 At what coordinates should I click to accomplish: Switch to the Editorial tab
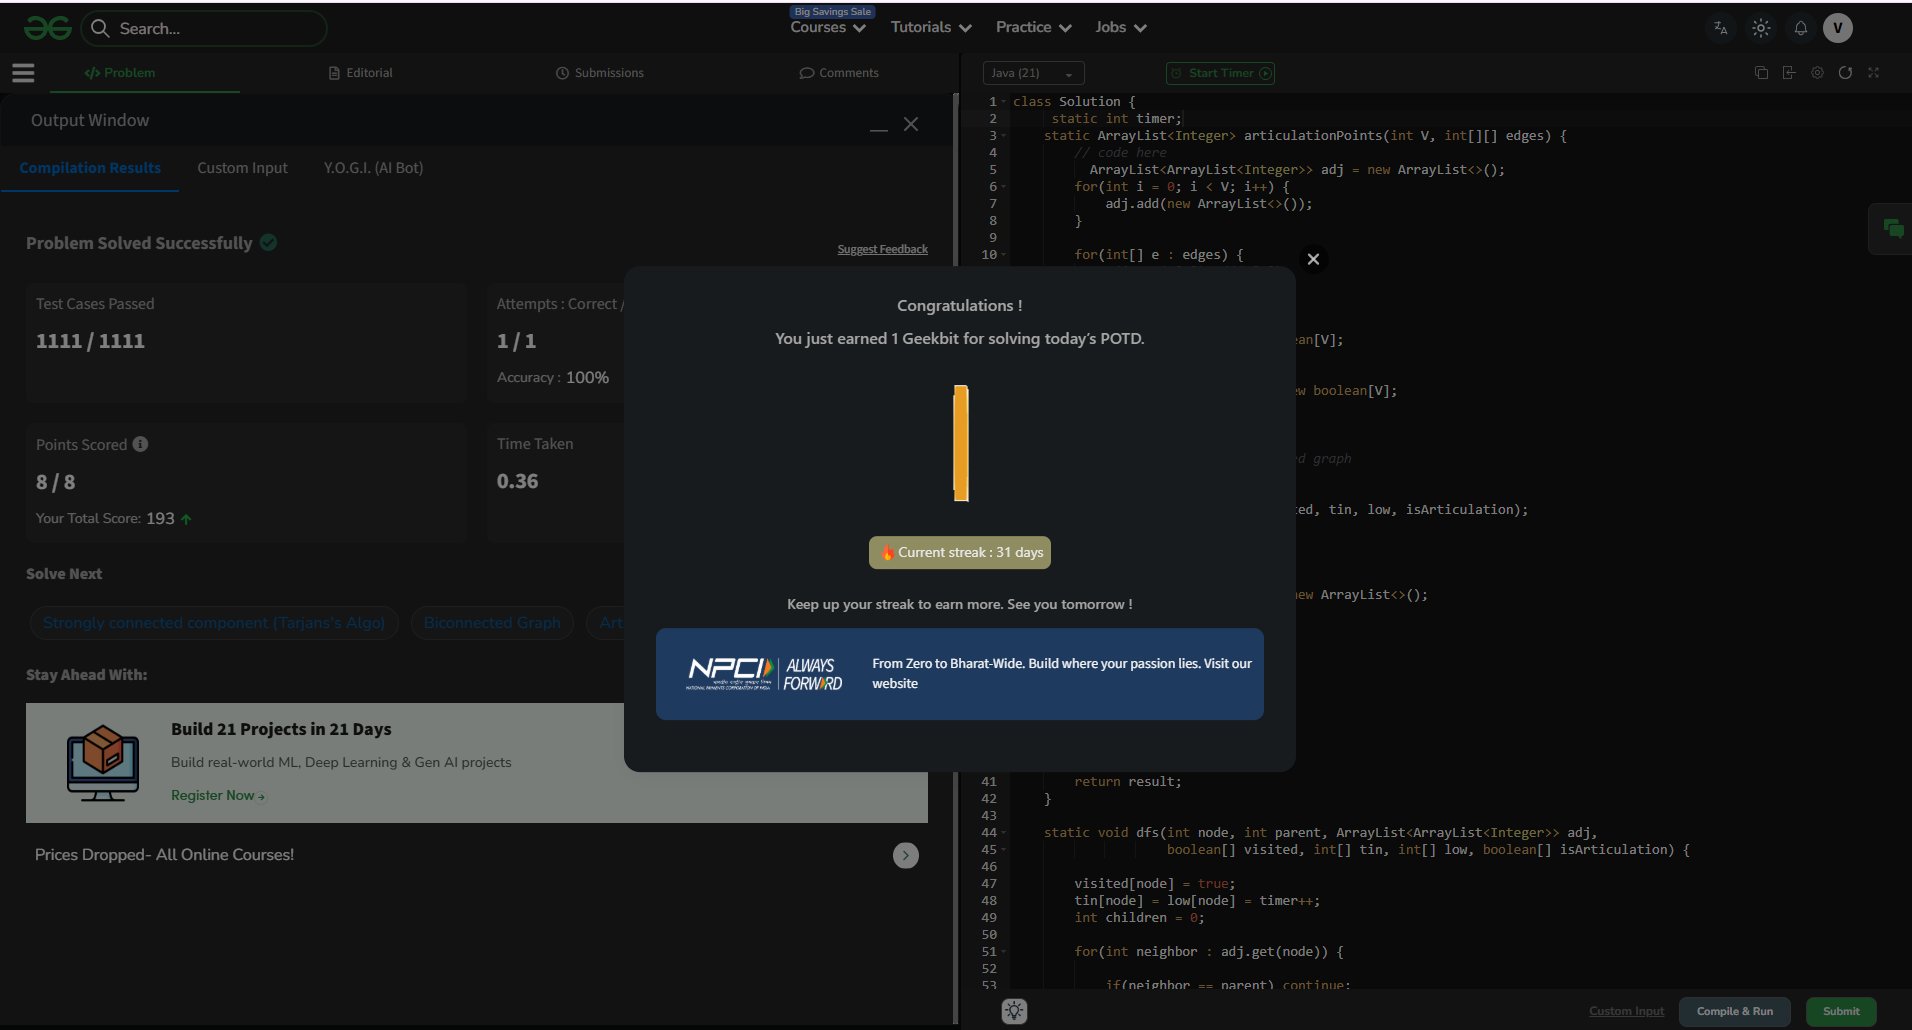[x=361, y=73]
